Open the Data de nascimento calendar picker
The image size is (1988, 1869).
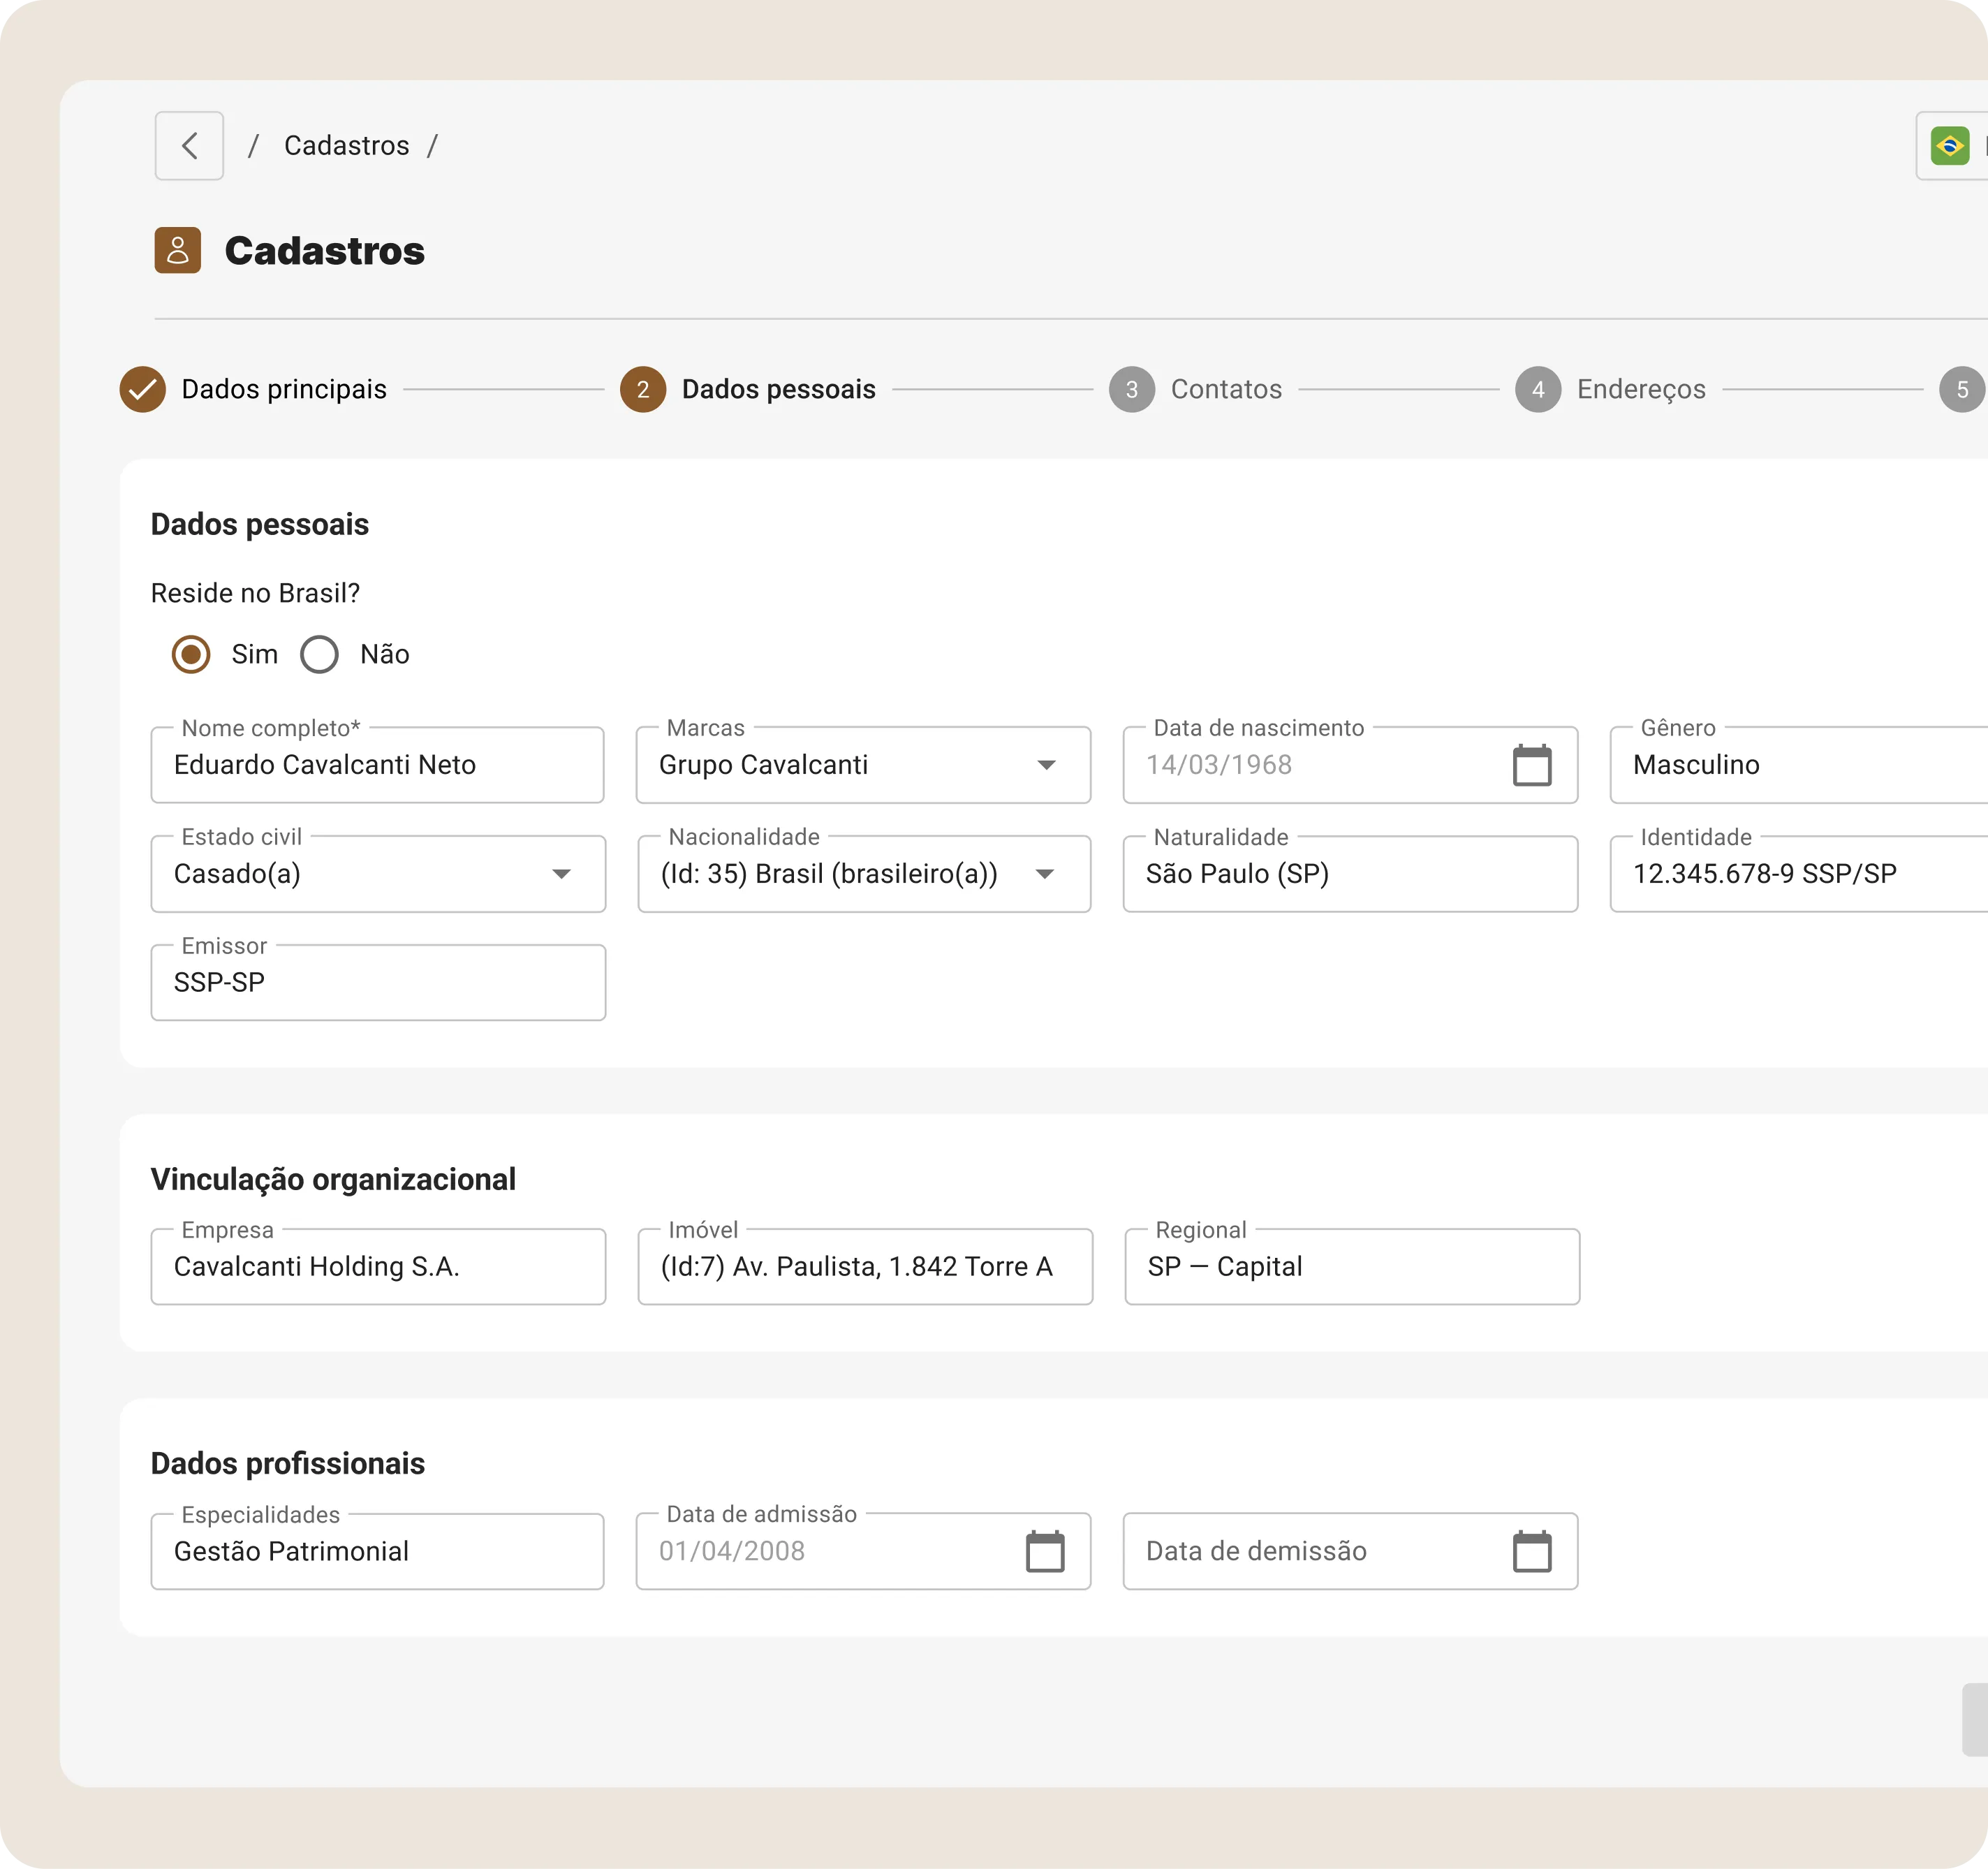point(1531,765)
